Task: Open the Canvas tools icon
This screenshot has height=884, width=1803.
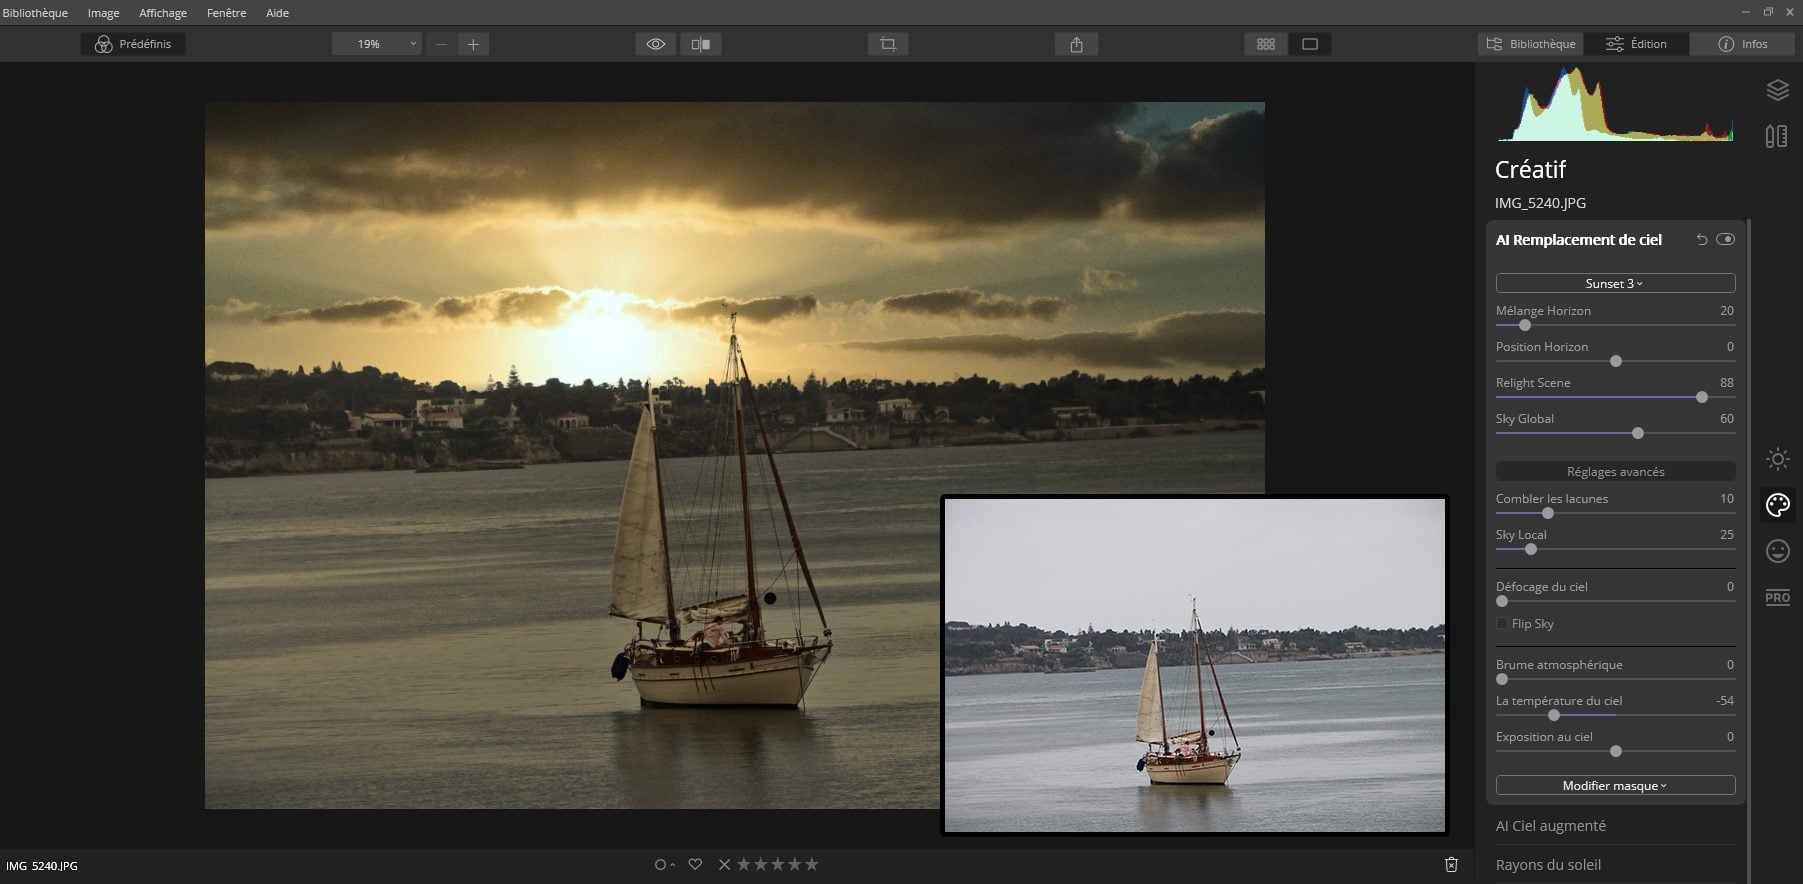Action: pyautogui.click(x=1777, y=136)
